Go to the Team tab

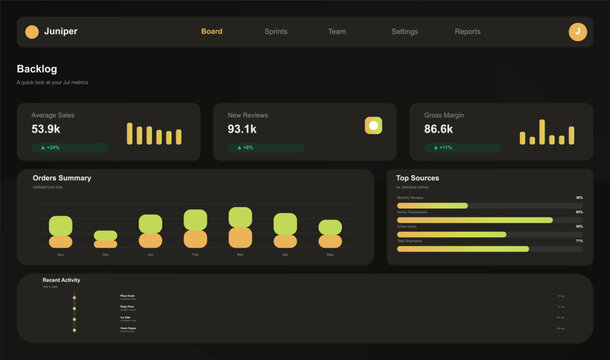[x=337, y=32]
